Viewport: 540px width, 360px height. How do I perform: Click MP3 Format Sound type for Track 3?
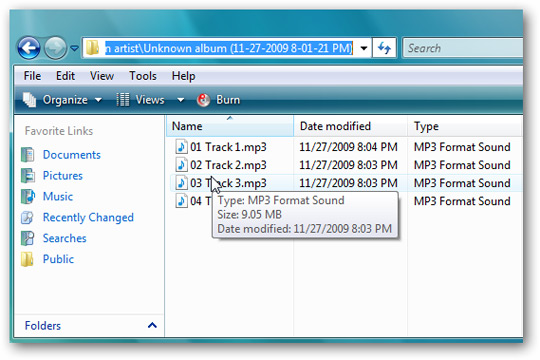[x=462, y=183]
